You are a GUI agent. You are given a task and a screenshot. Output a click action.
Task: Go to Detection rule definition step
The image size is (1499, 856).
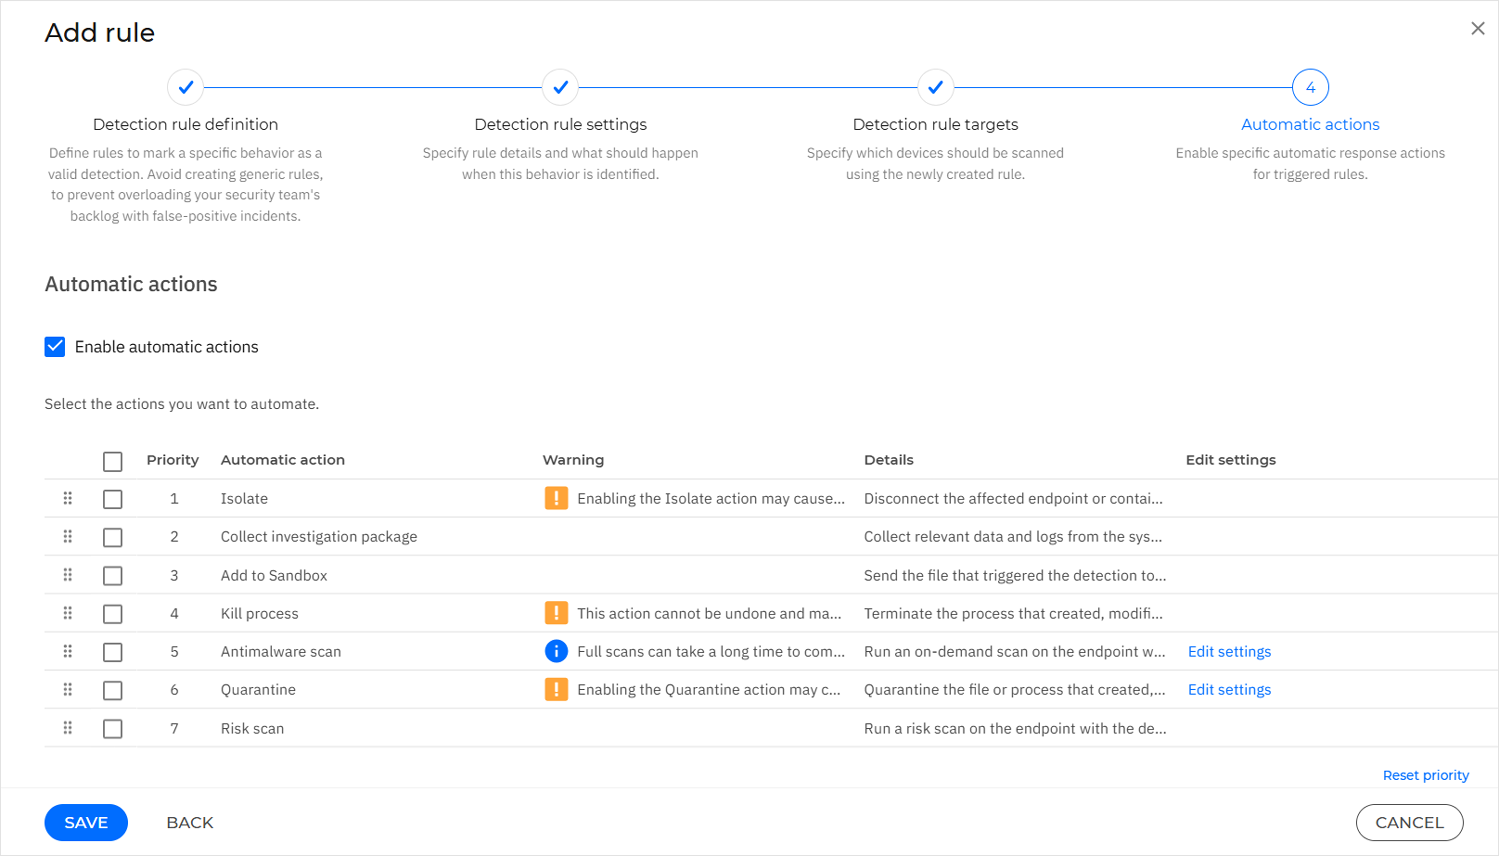tap(186, 88)
